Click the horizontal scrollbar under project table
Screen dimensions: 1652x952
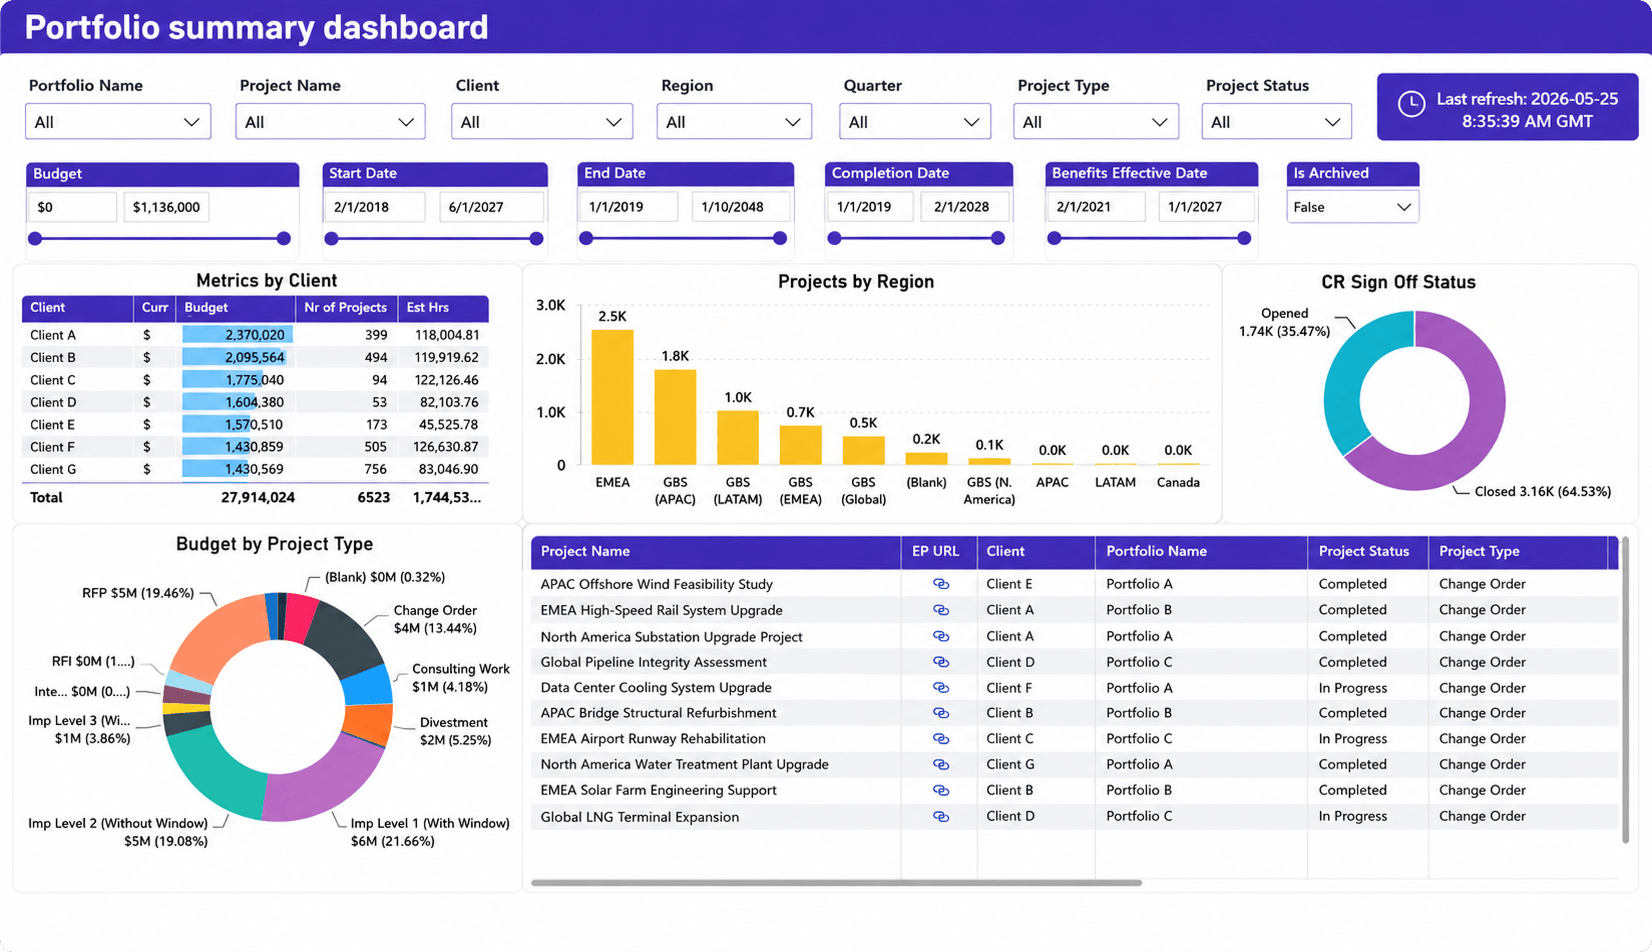click(x=836, y=883)
